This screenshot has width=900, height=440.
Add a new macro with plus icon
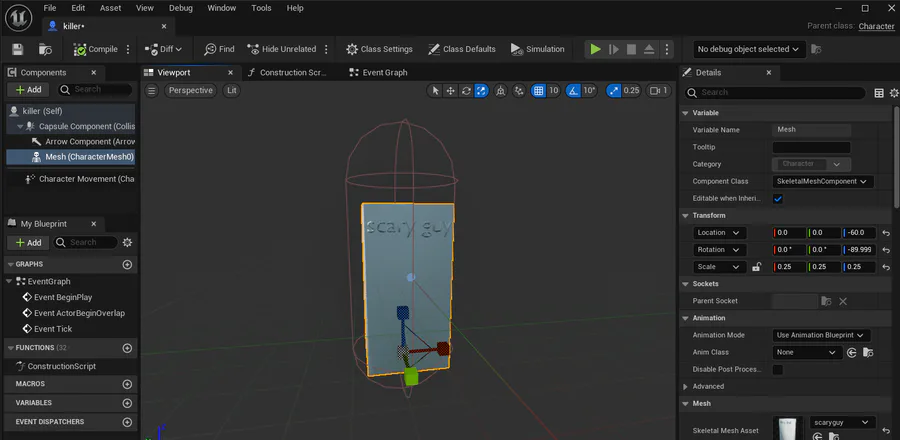point(127,384)
